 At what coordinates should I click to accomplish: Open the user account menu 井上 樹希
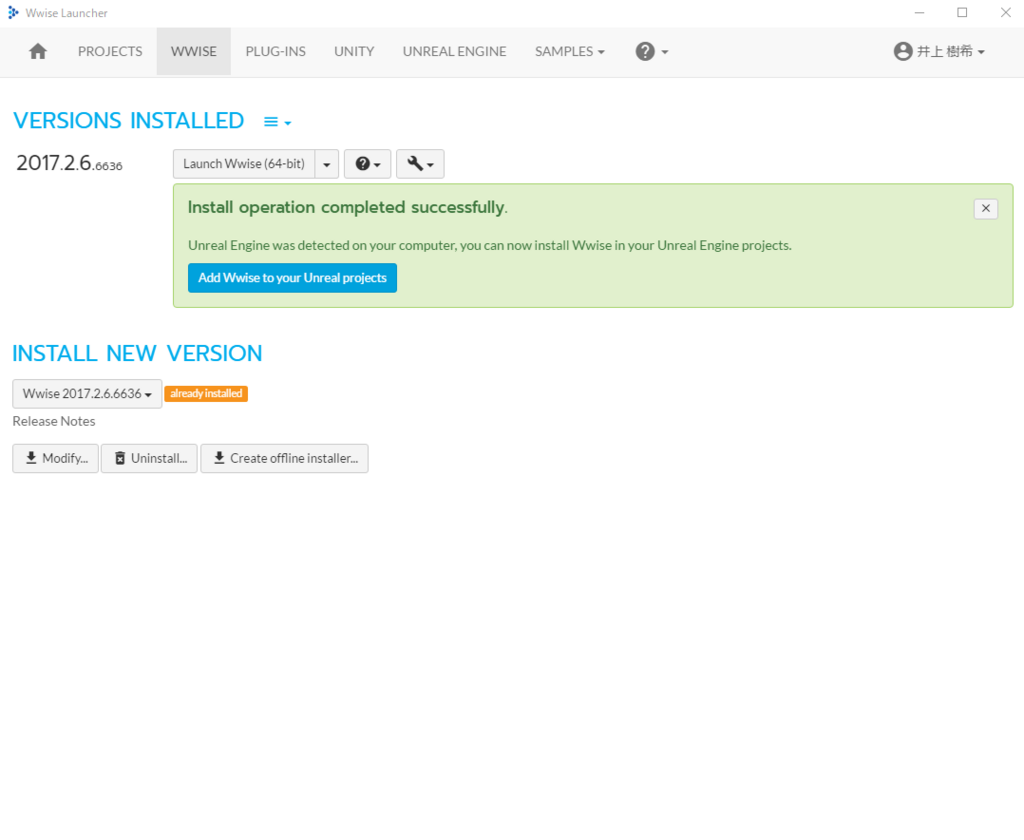point(938,52)
